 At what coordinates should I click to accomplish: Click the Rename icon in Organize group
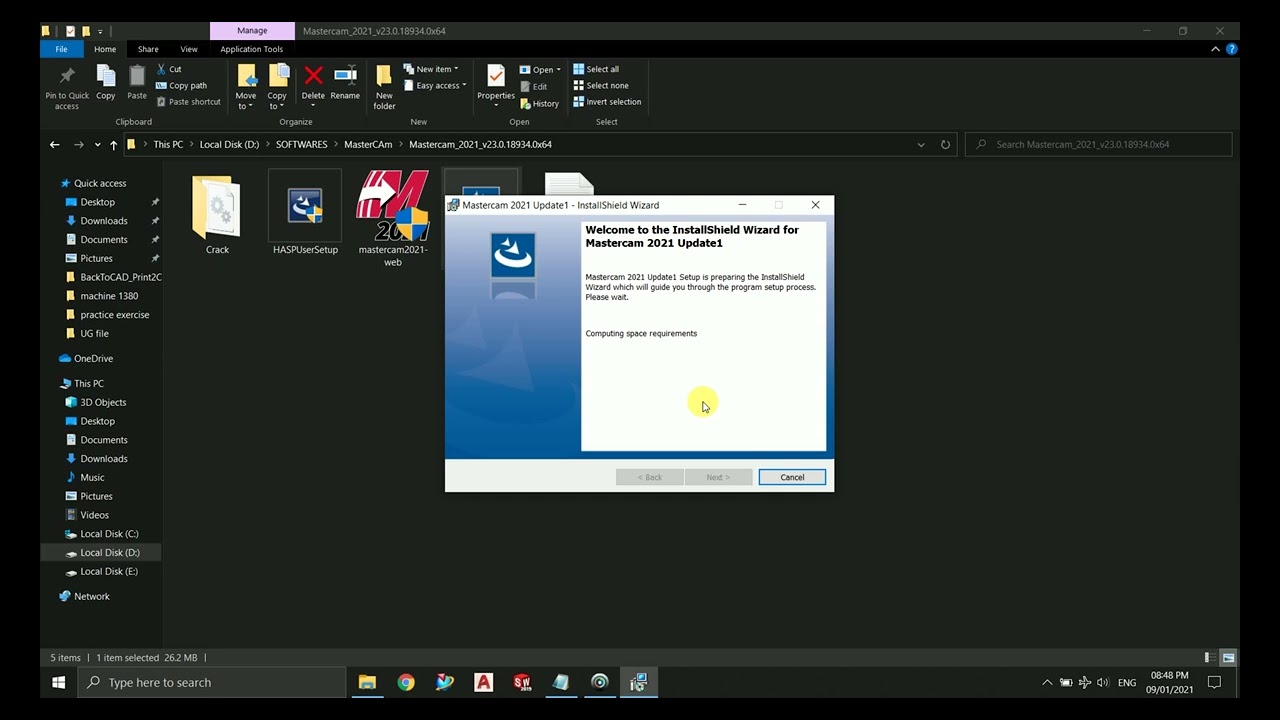pos(345,76)
